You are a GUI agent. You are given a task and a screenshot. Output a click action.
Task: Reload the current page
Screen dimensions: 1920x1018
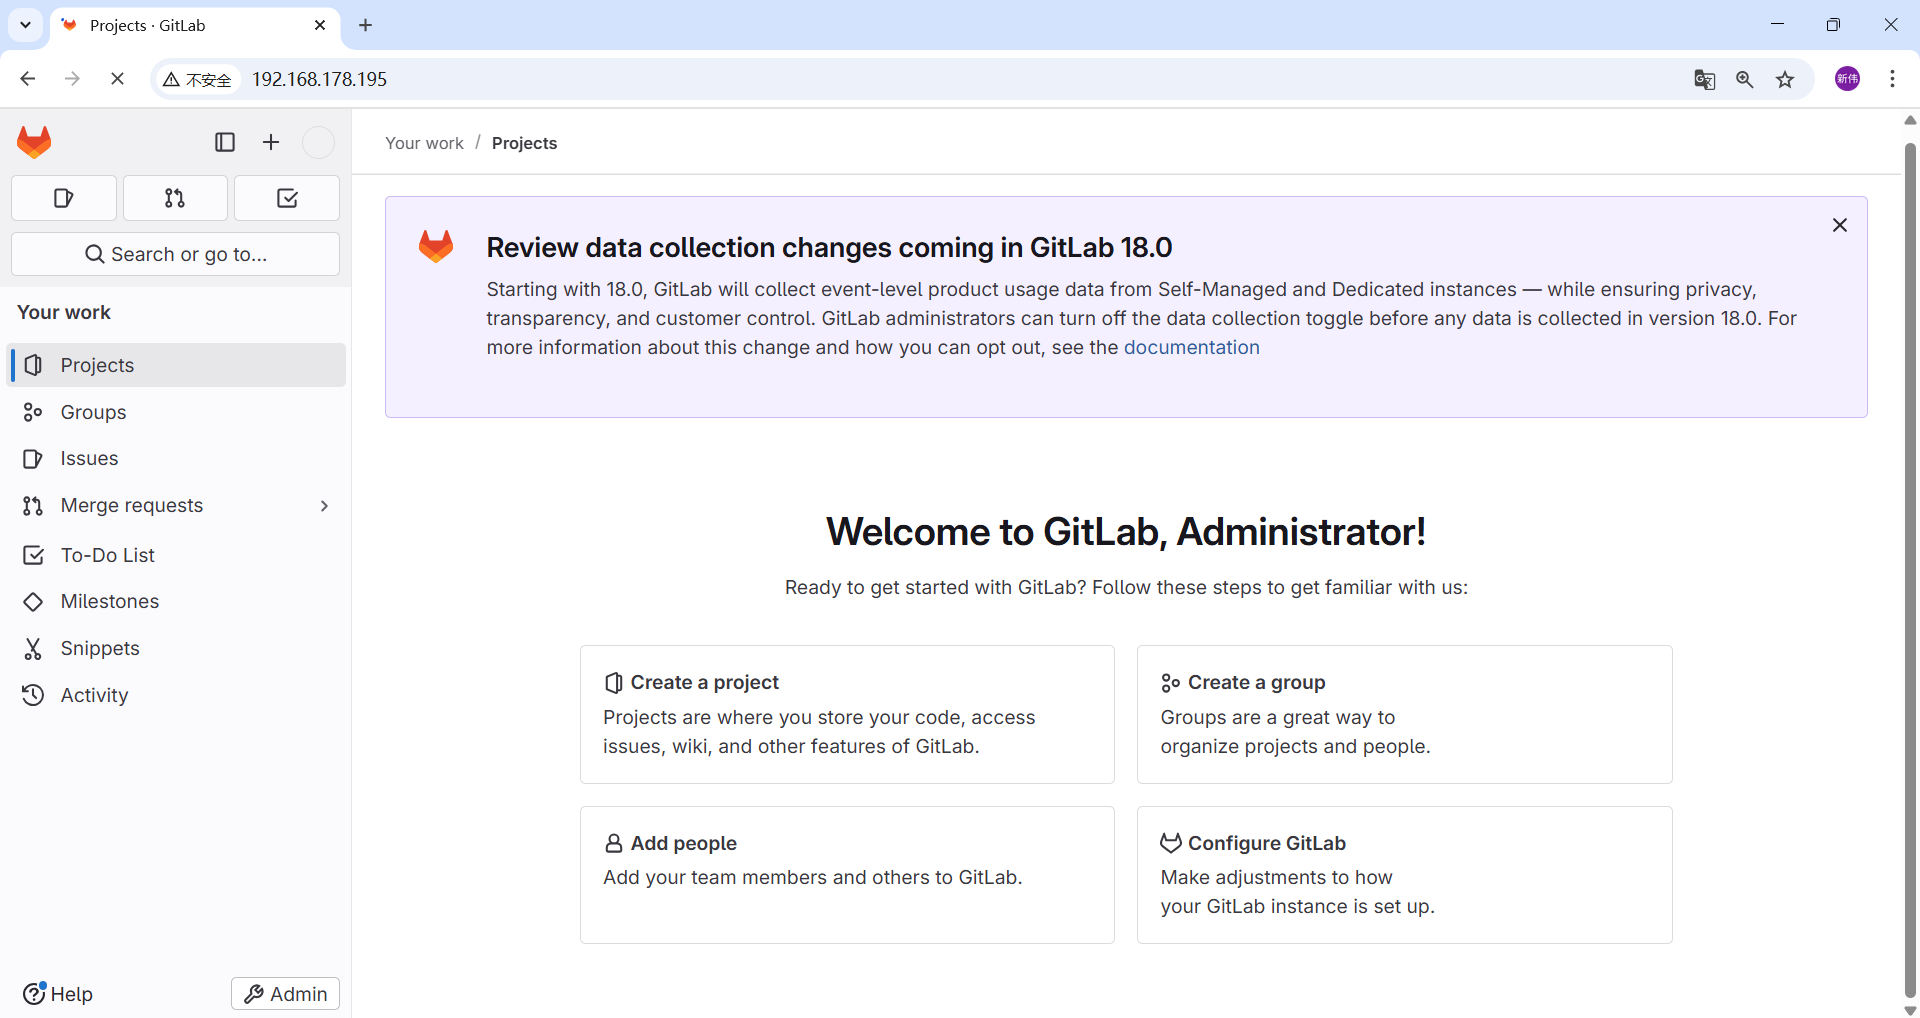117,78
